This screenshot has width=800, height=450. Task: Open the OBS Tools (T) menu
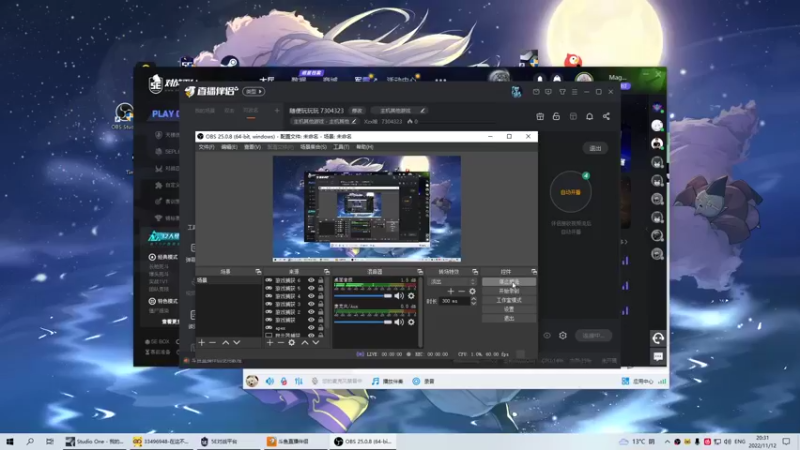[341, 147]
